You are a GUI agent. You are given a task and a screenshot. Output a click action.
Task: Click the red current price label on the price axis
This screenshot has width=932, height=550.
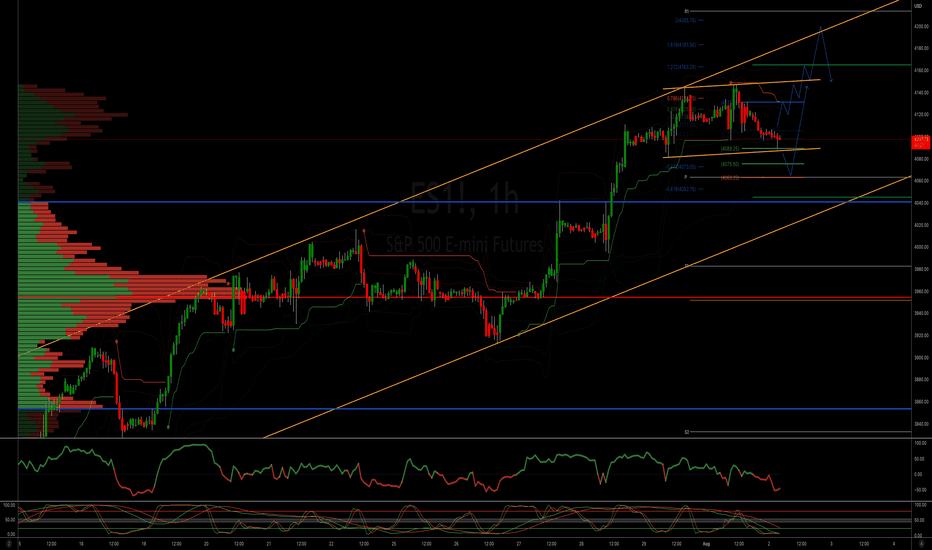921,142
